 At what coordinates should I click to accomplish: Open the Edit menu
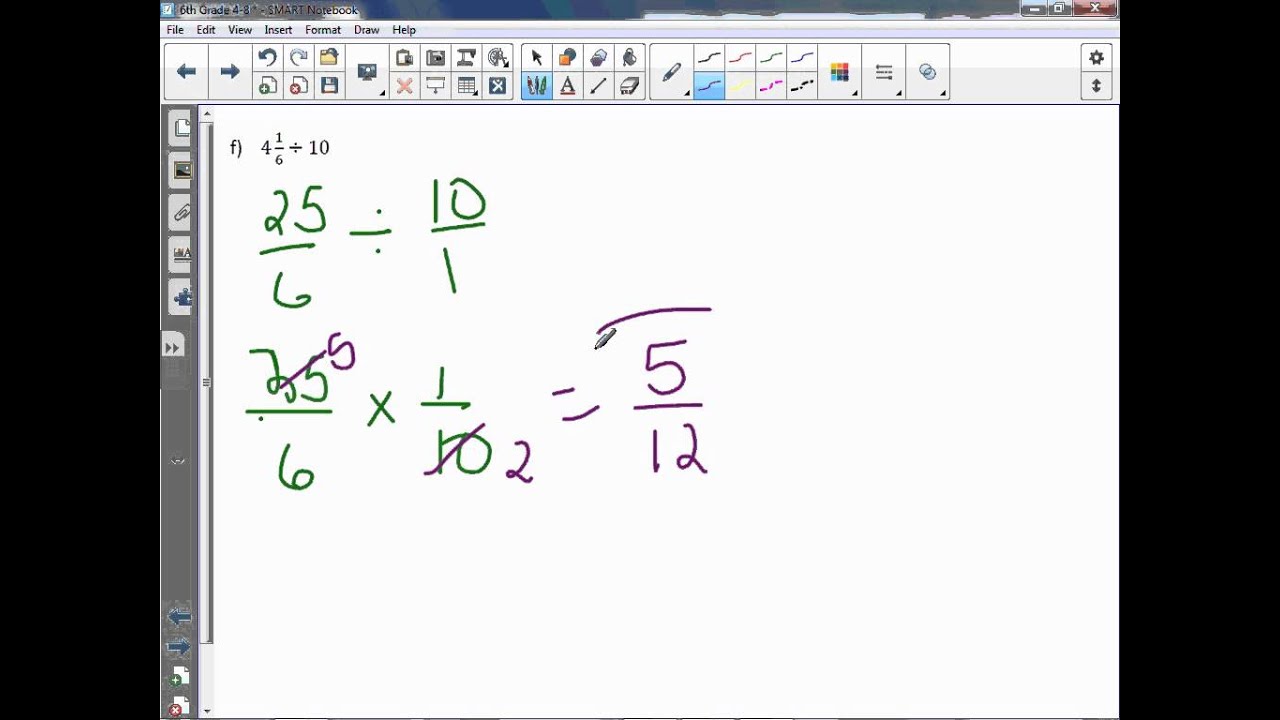click(x=206, y=30)
